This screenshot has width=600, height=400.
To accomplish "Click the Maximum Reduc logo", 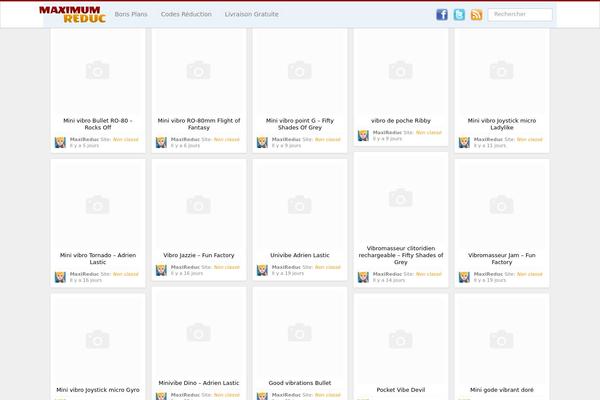I will (72, 15).
